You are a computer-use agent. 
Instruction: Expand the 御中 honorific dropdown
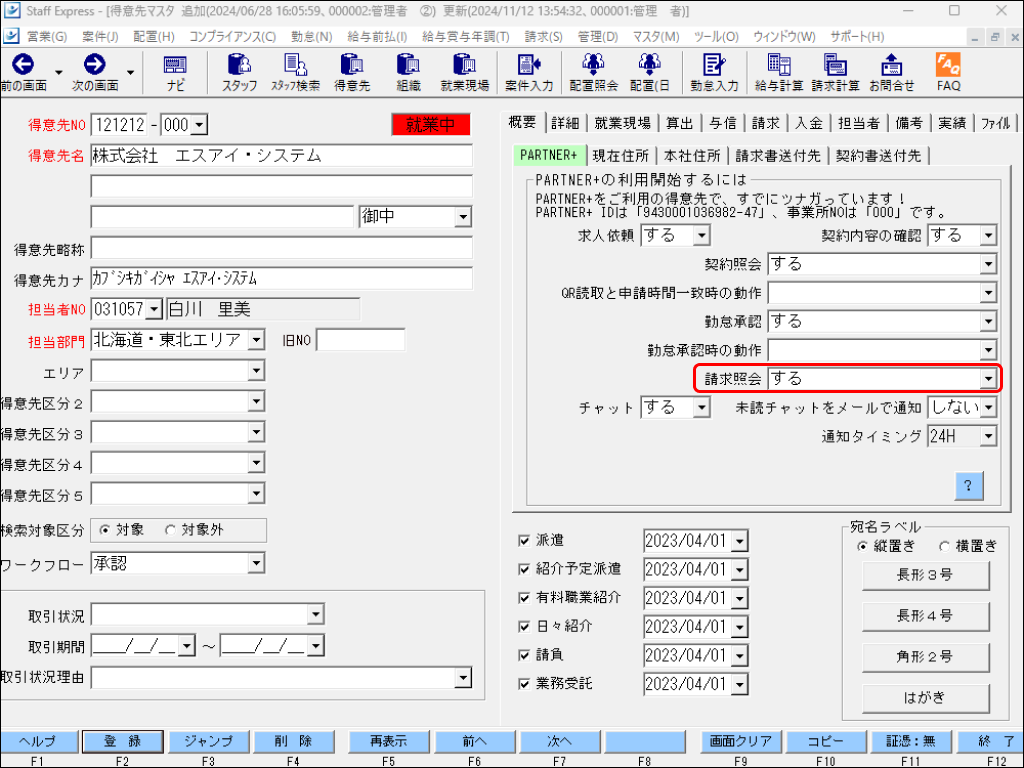463,217
